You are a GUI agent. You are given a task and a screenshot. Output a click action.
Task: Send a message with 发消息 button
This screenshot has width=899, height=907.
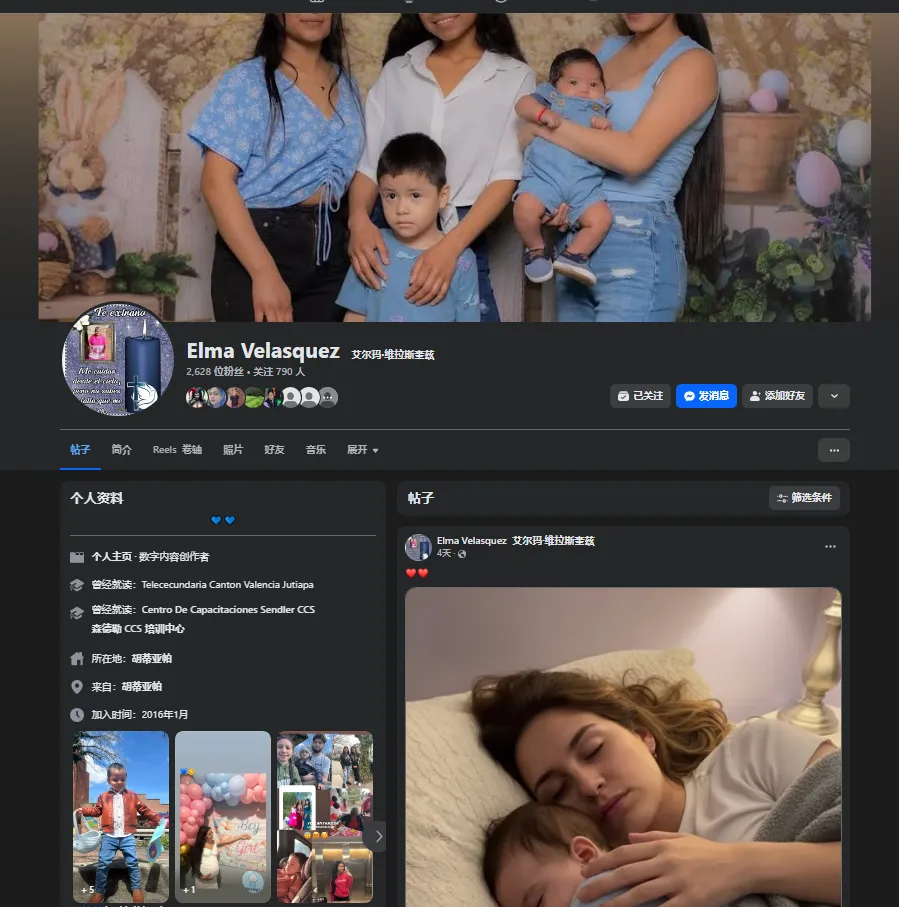706,396
